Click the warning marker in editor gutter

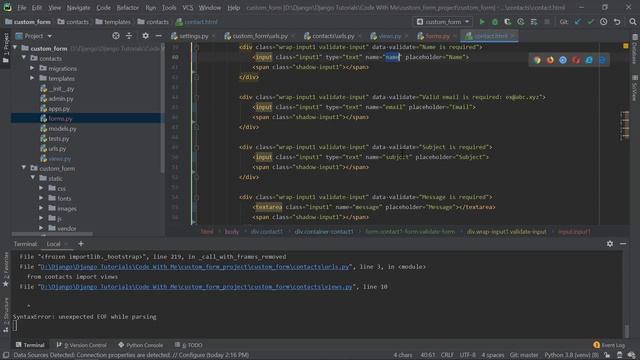coord(626,46)
